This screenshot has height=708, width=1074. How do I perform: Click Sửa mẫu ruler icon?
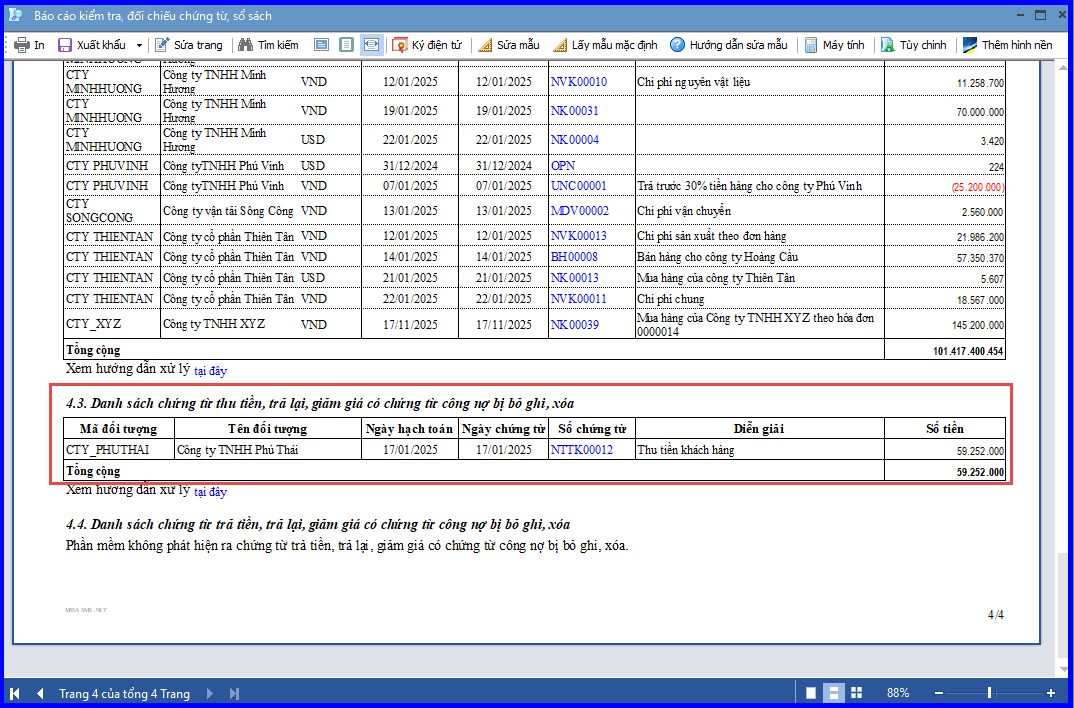485,45
